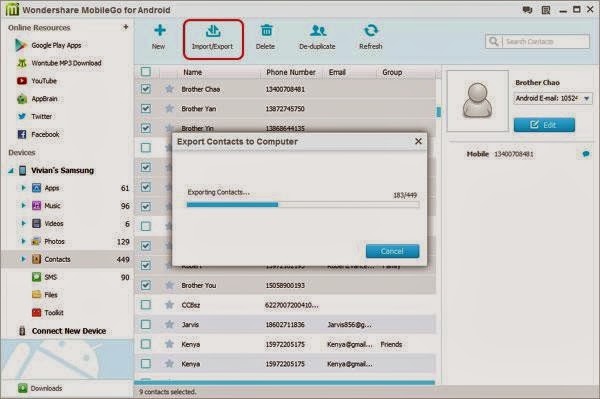Click the Edit contact button
This screenshot has width=600, height=399.
coord(544,125)
